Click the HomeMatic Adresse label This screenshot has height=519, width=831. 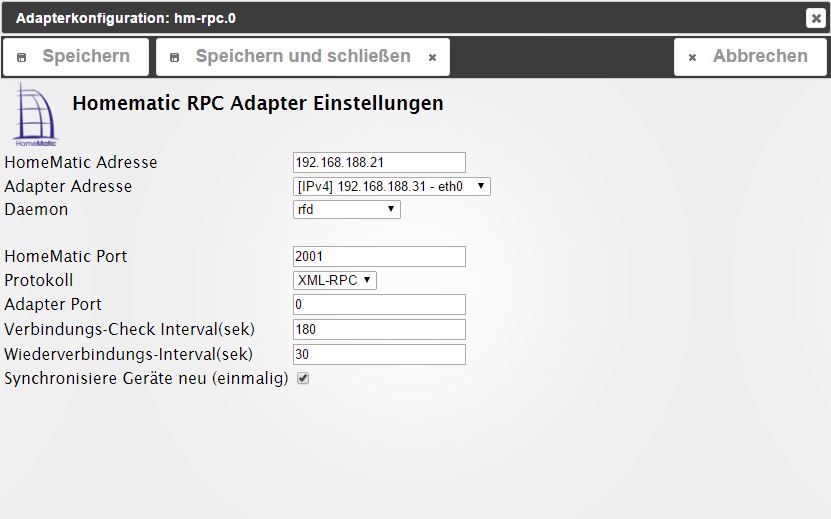(81, 162)
